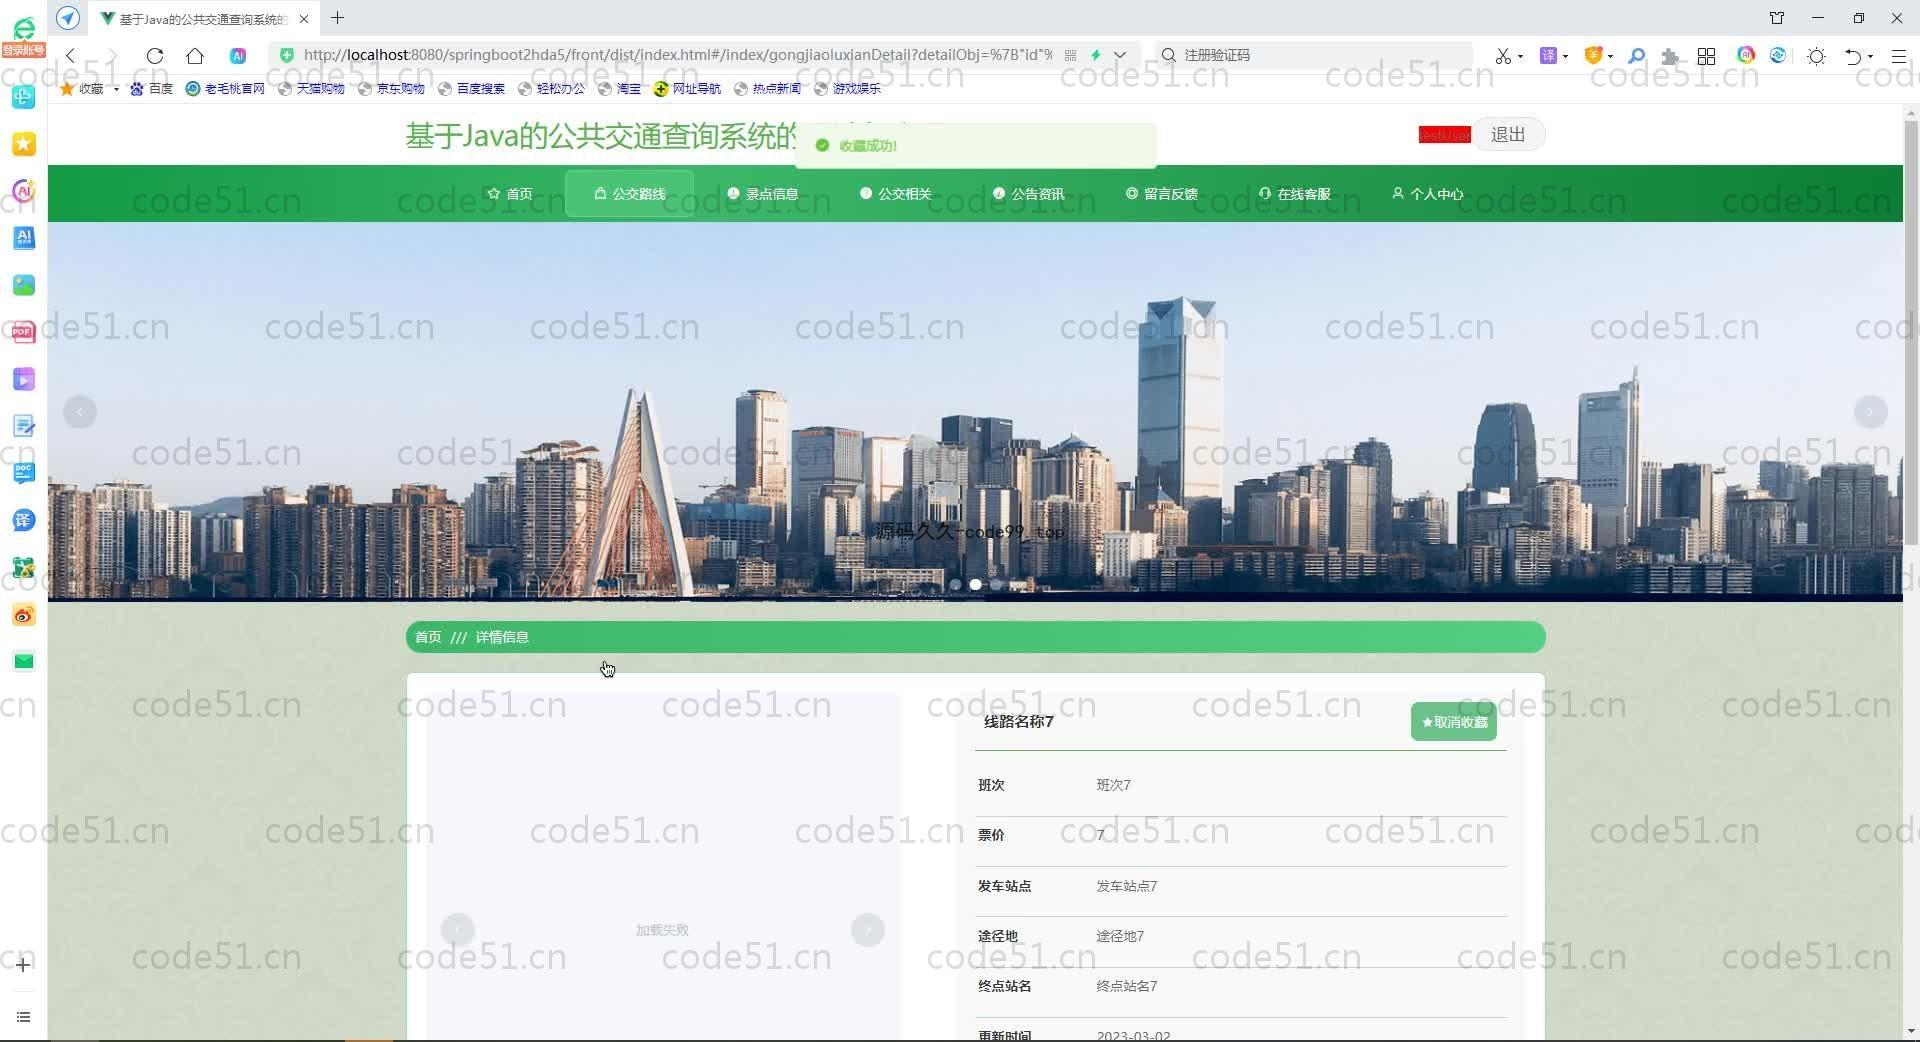Open the shield icon dropdown arrow
The image size is (1920, 1042).
(x=1610, y=57)
